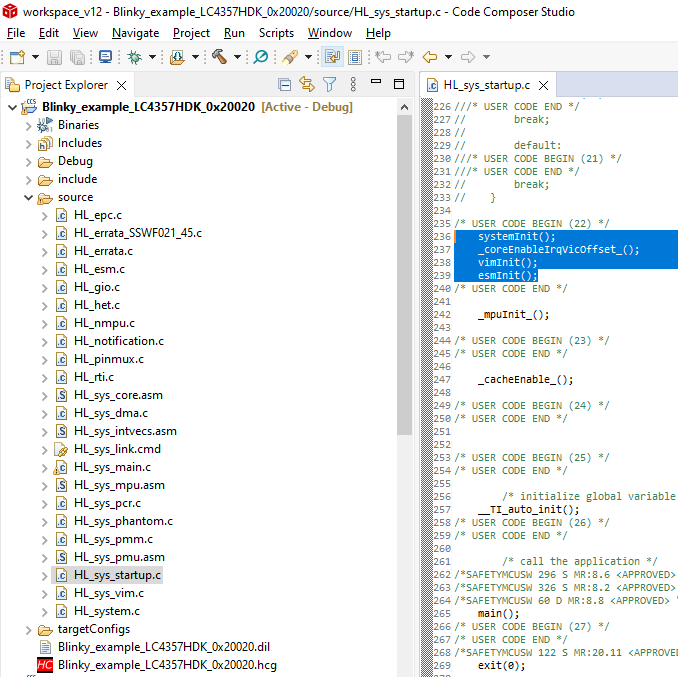Open the File menu
This screenshot has height=677, width=678.
click(x=16, y=33)
